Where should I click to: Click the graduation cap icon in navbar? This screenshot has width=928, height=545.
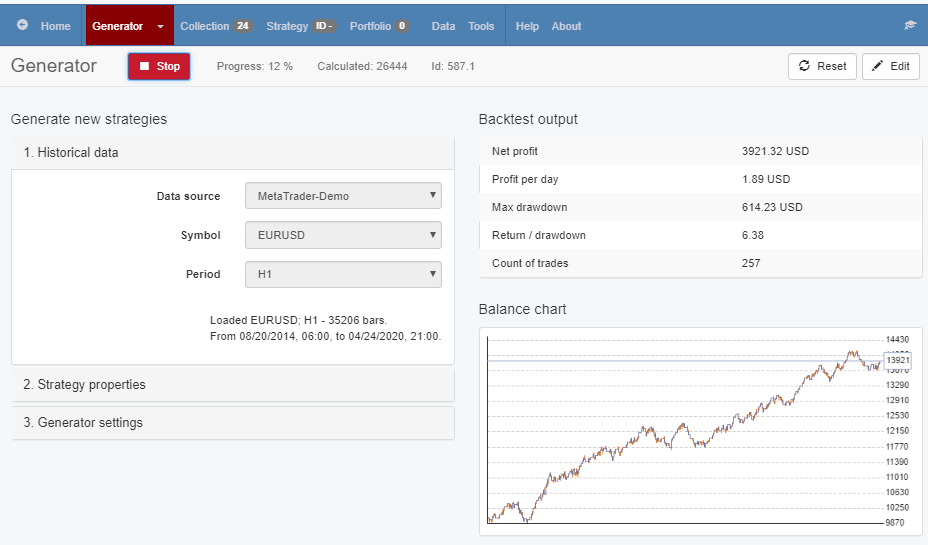[909, 26]
